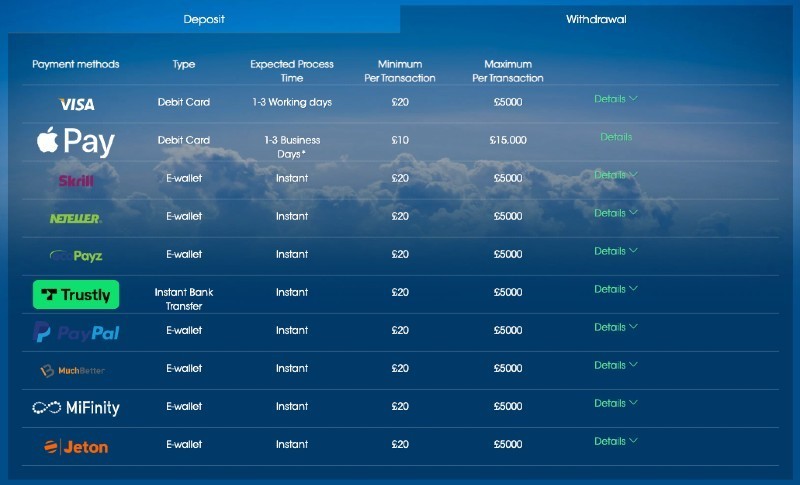Viewport: 800px width, 485px height.
Task: Click 'Instant' process time in Jeton row
Action: tap(292, 444)
